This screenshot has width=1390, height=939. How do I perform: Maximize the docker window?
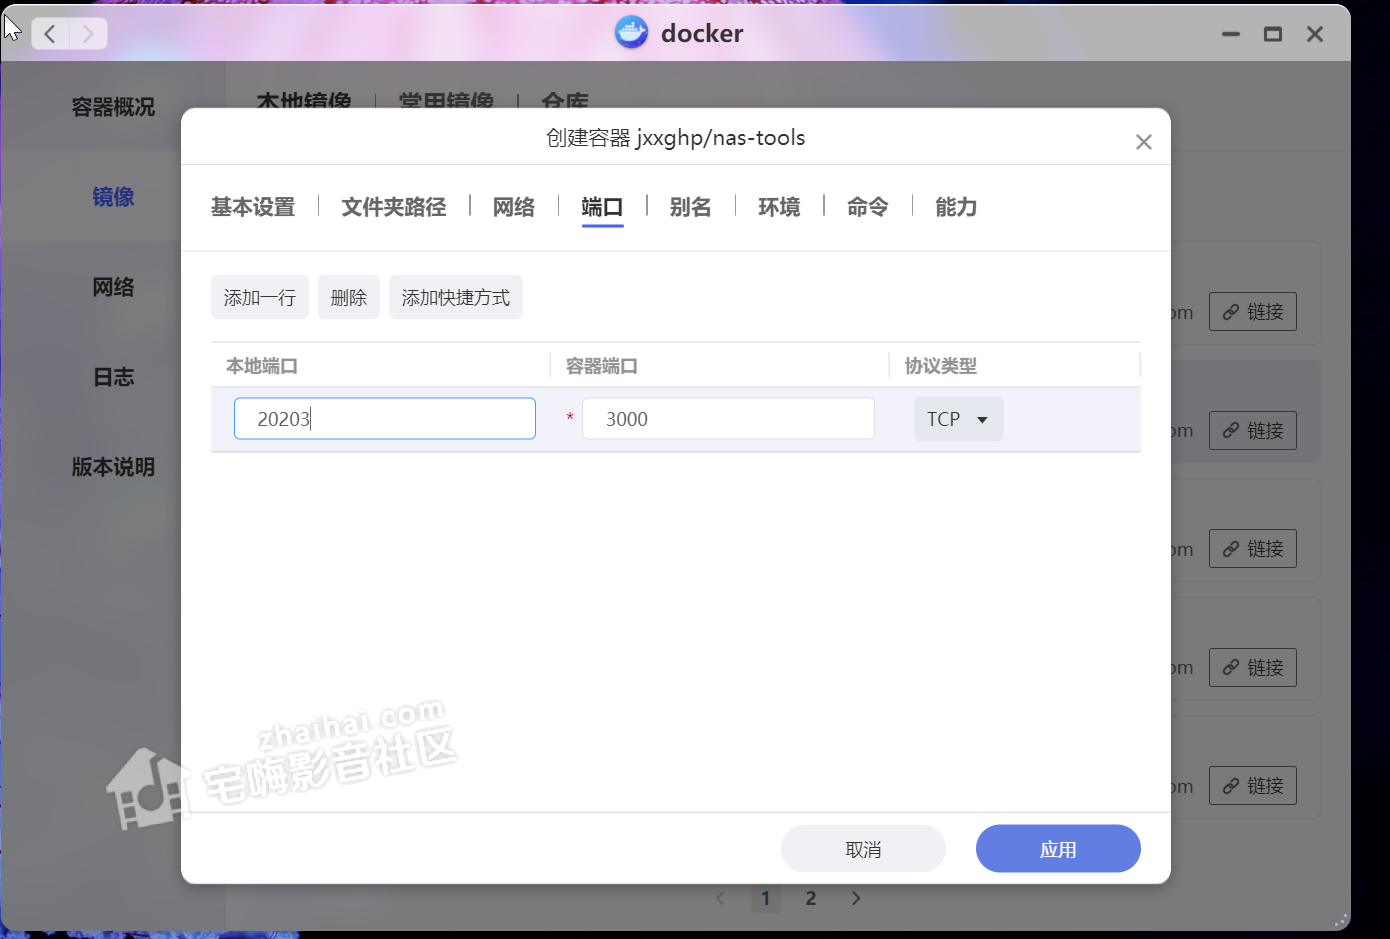click(1273, 34)
